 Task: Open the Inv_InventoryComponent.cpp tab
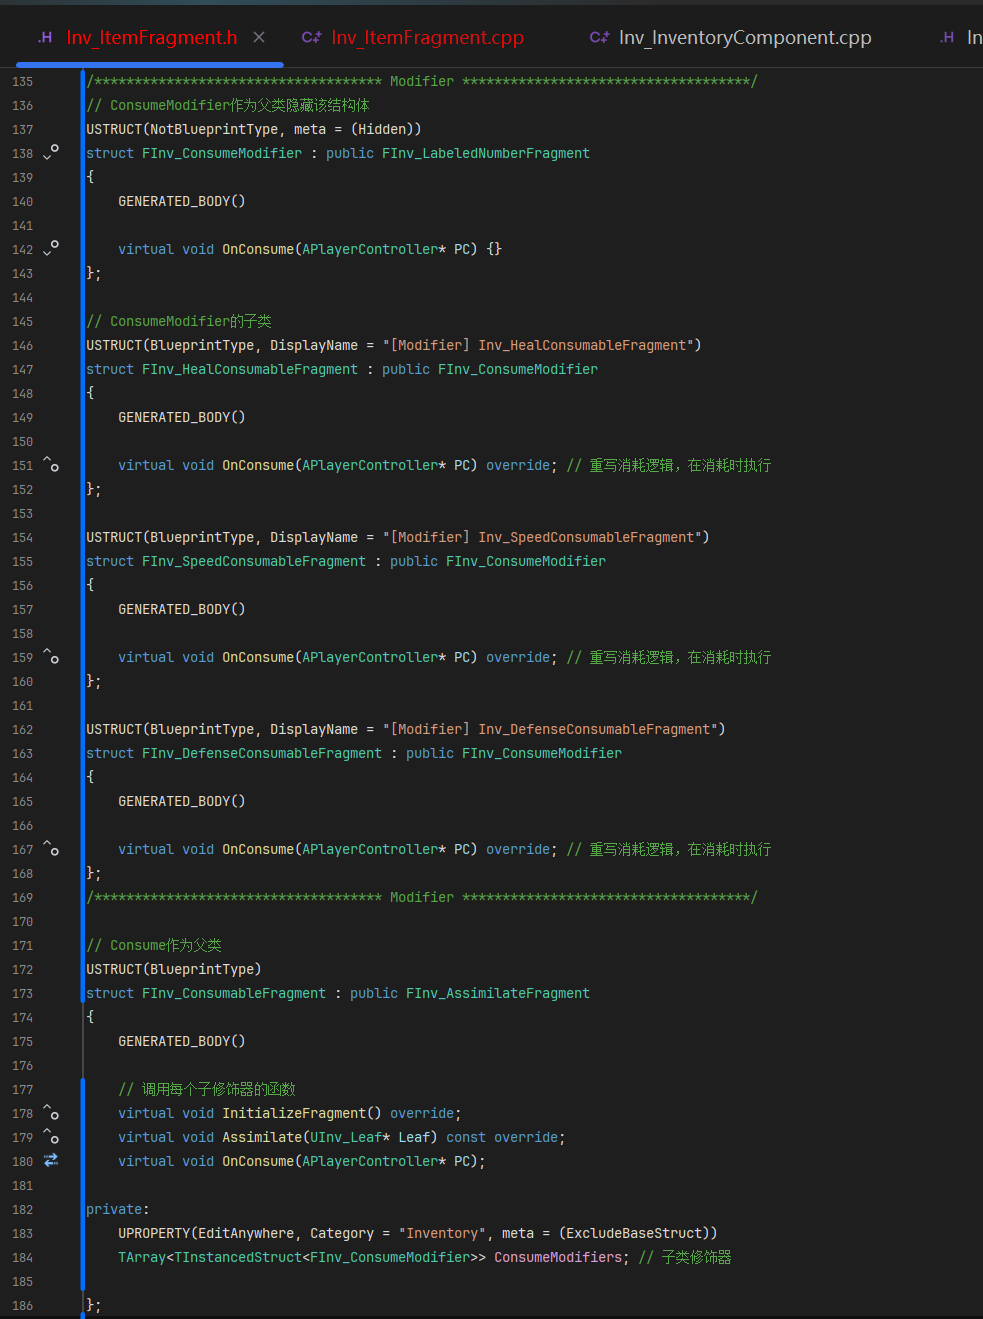[745, 37]
